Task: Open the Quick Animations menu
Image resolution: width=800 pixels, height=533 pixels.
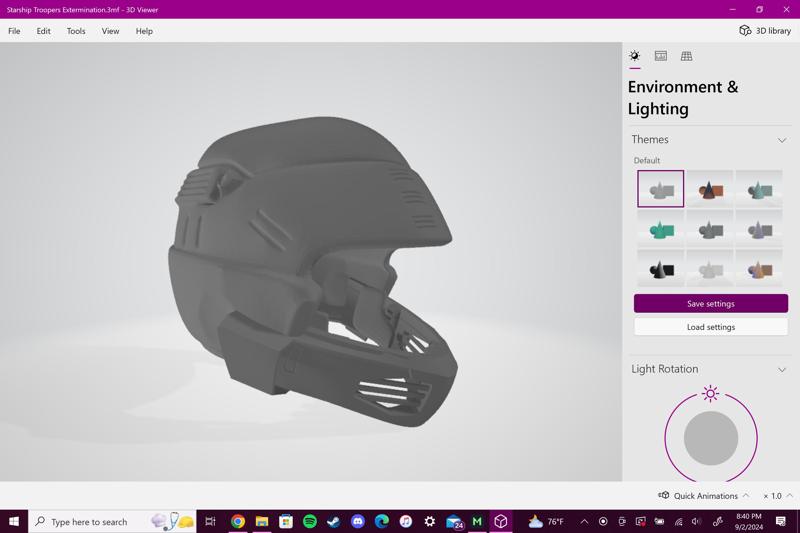Action: tap(704, 496)
